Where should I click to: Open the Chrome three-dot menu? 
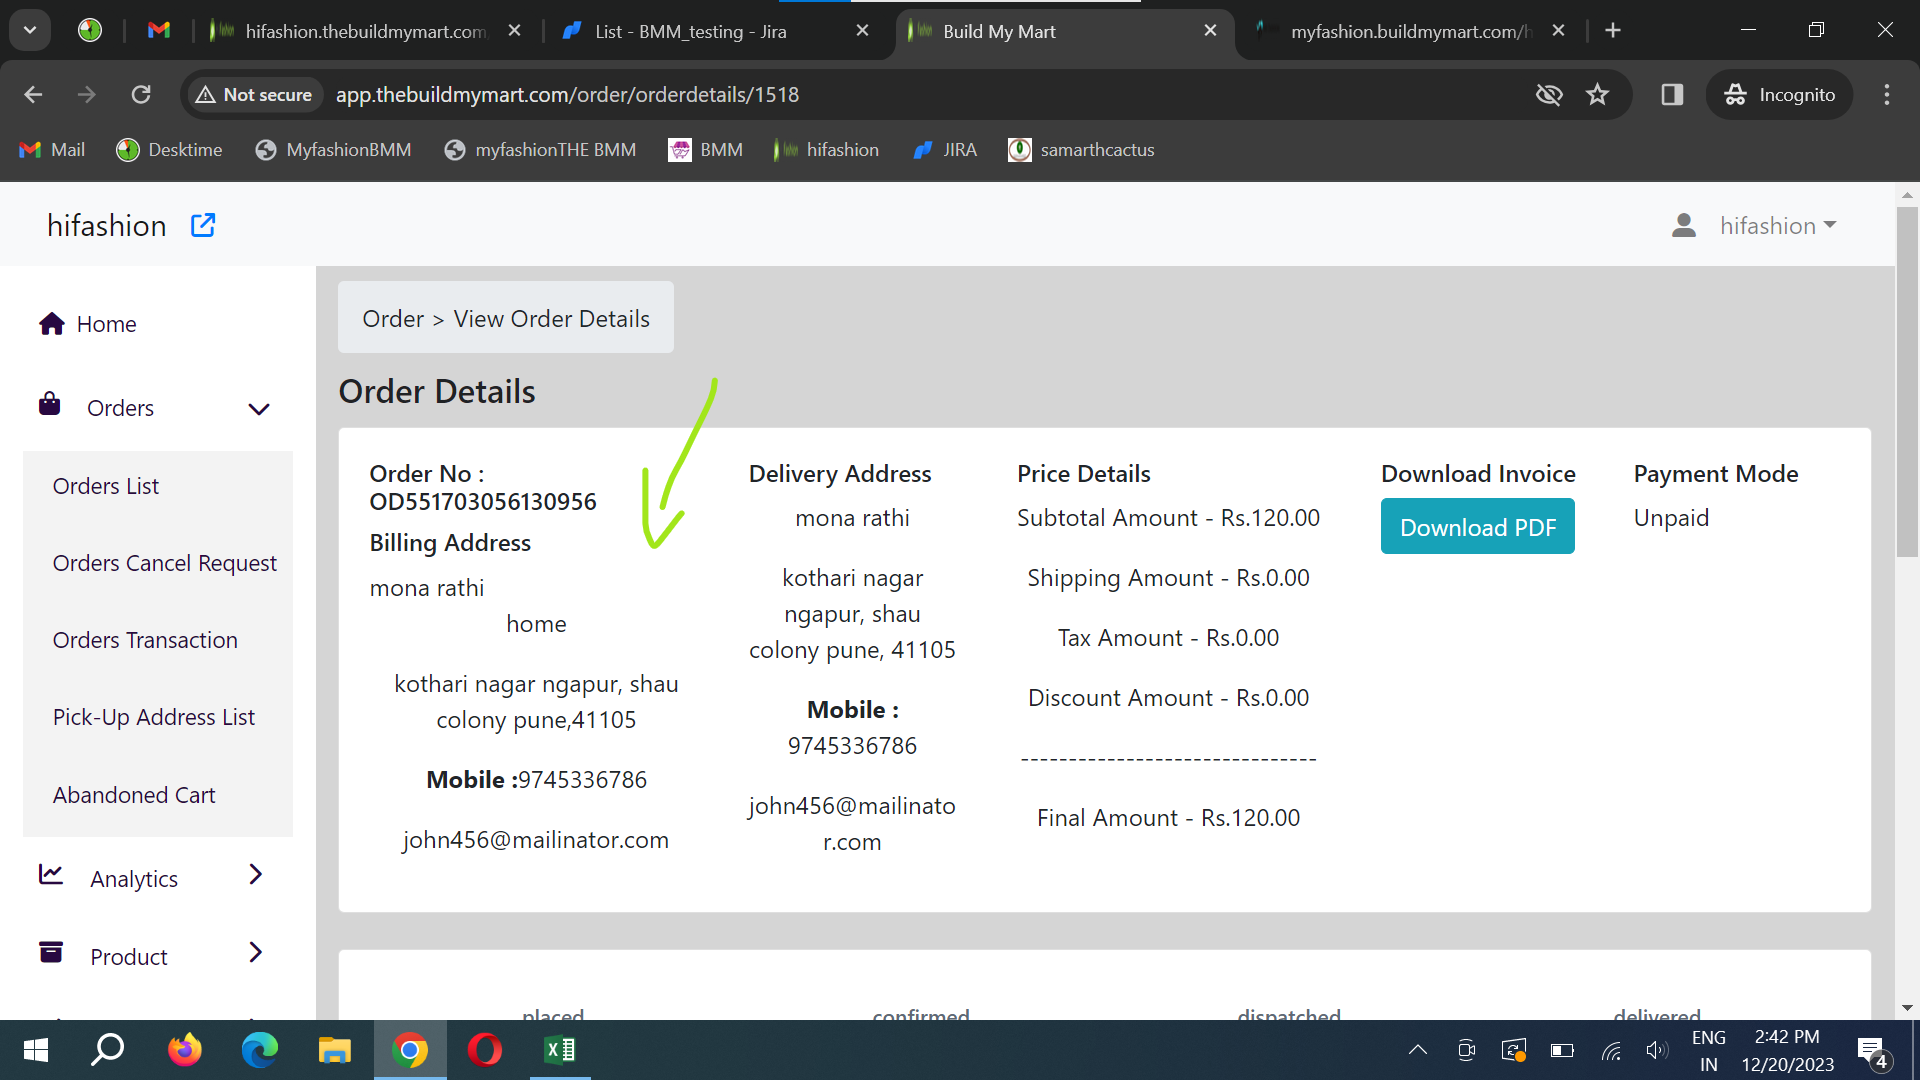click(x=1887, y=94)
